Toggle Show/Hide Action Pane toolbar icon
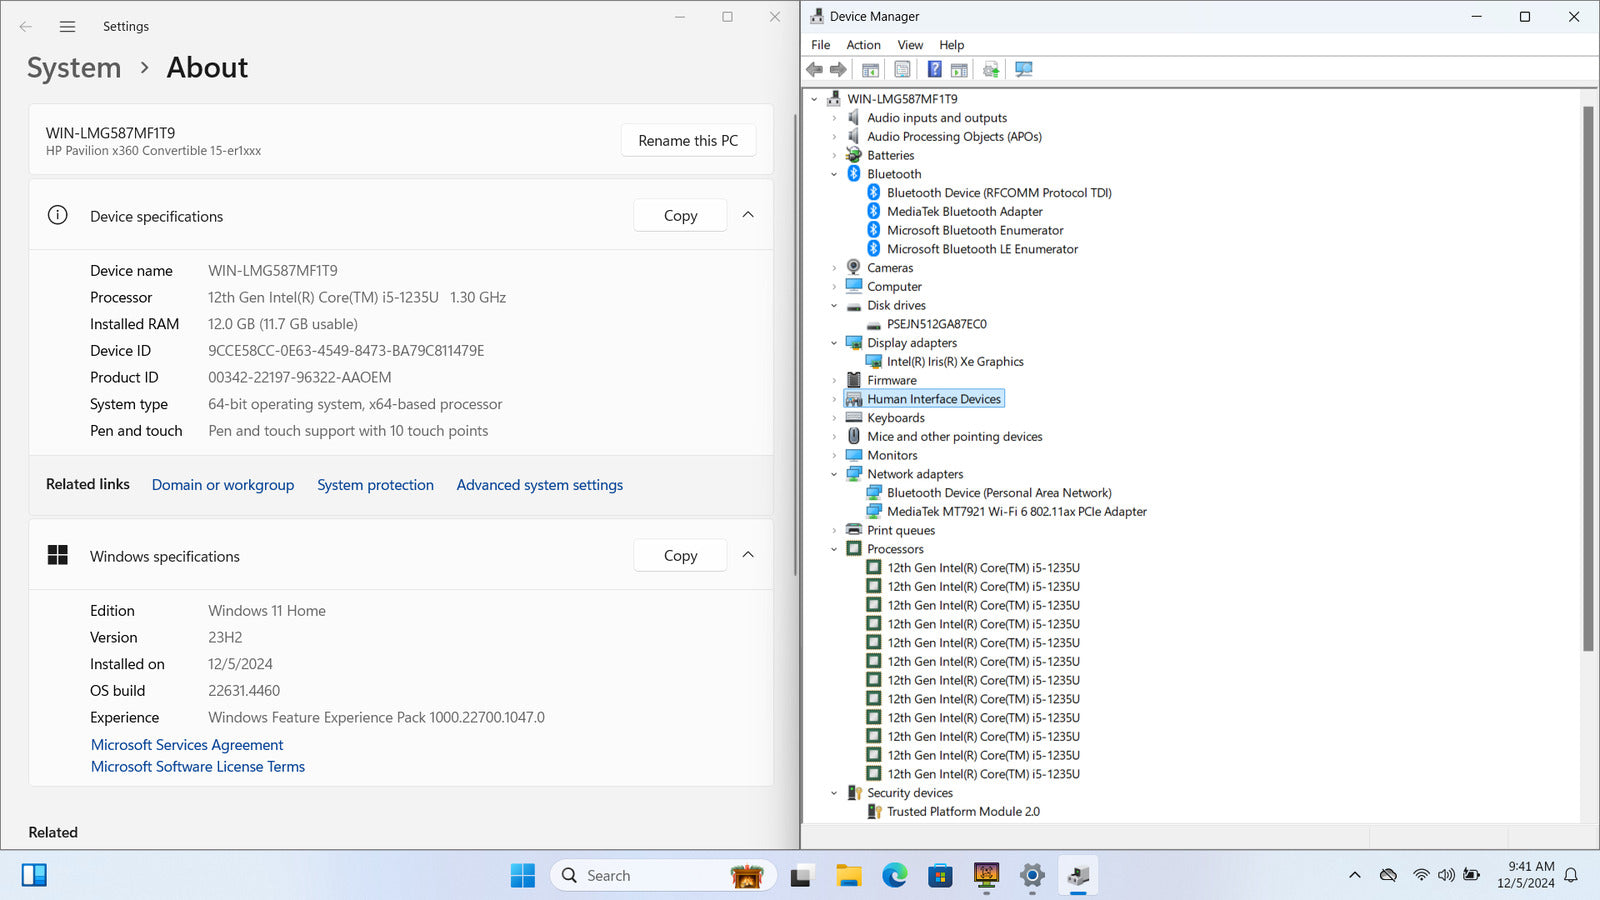This screenshot has height=900, width=1600. [x=959, y=69]
